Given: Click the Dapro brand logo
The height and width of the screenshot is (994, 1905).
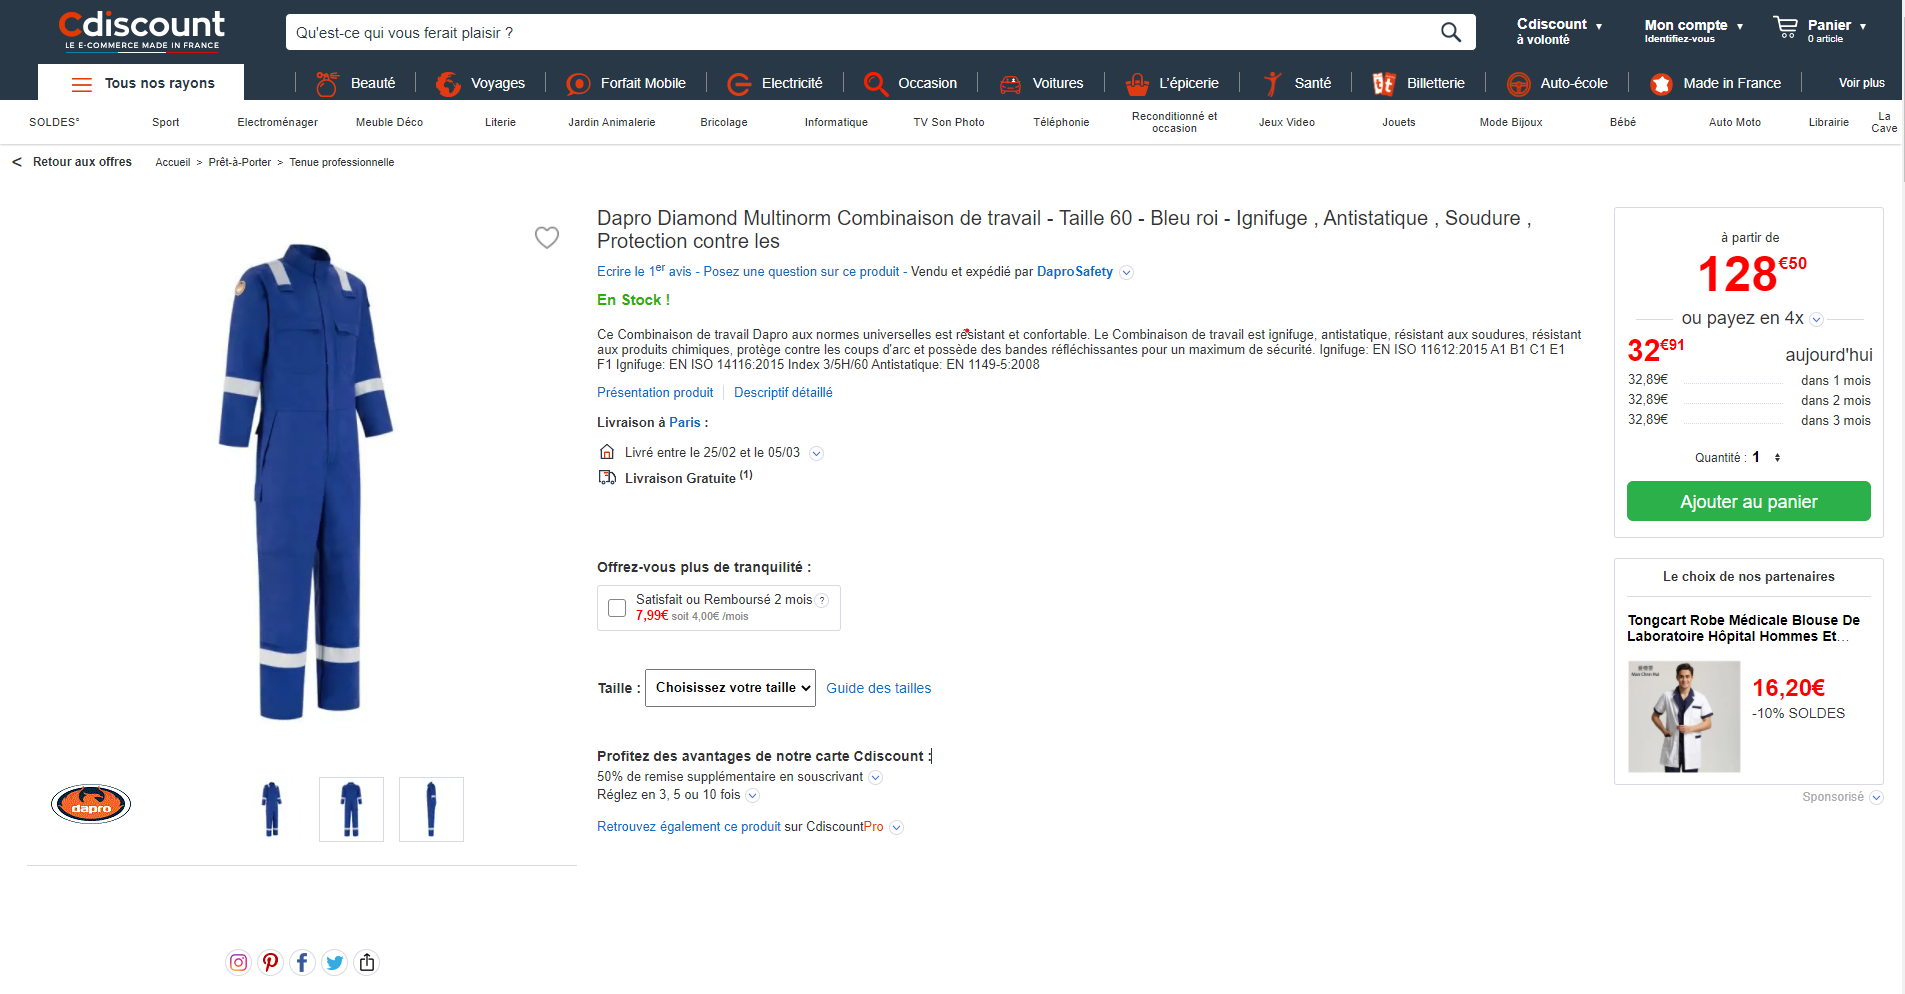Looking at the screenshot, I should tap(91, 804).
